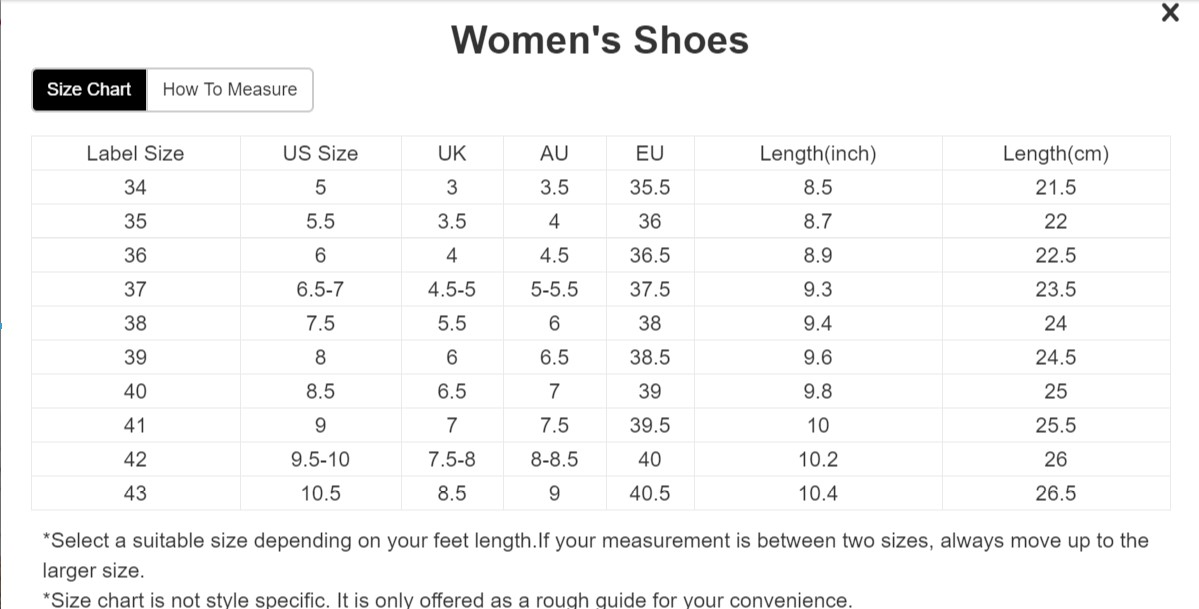Click the Women's Shoes heading
This screenshot has height=609, width=1199.
(599, 40)
